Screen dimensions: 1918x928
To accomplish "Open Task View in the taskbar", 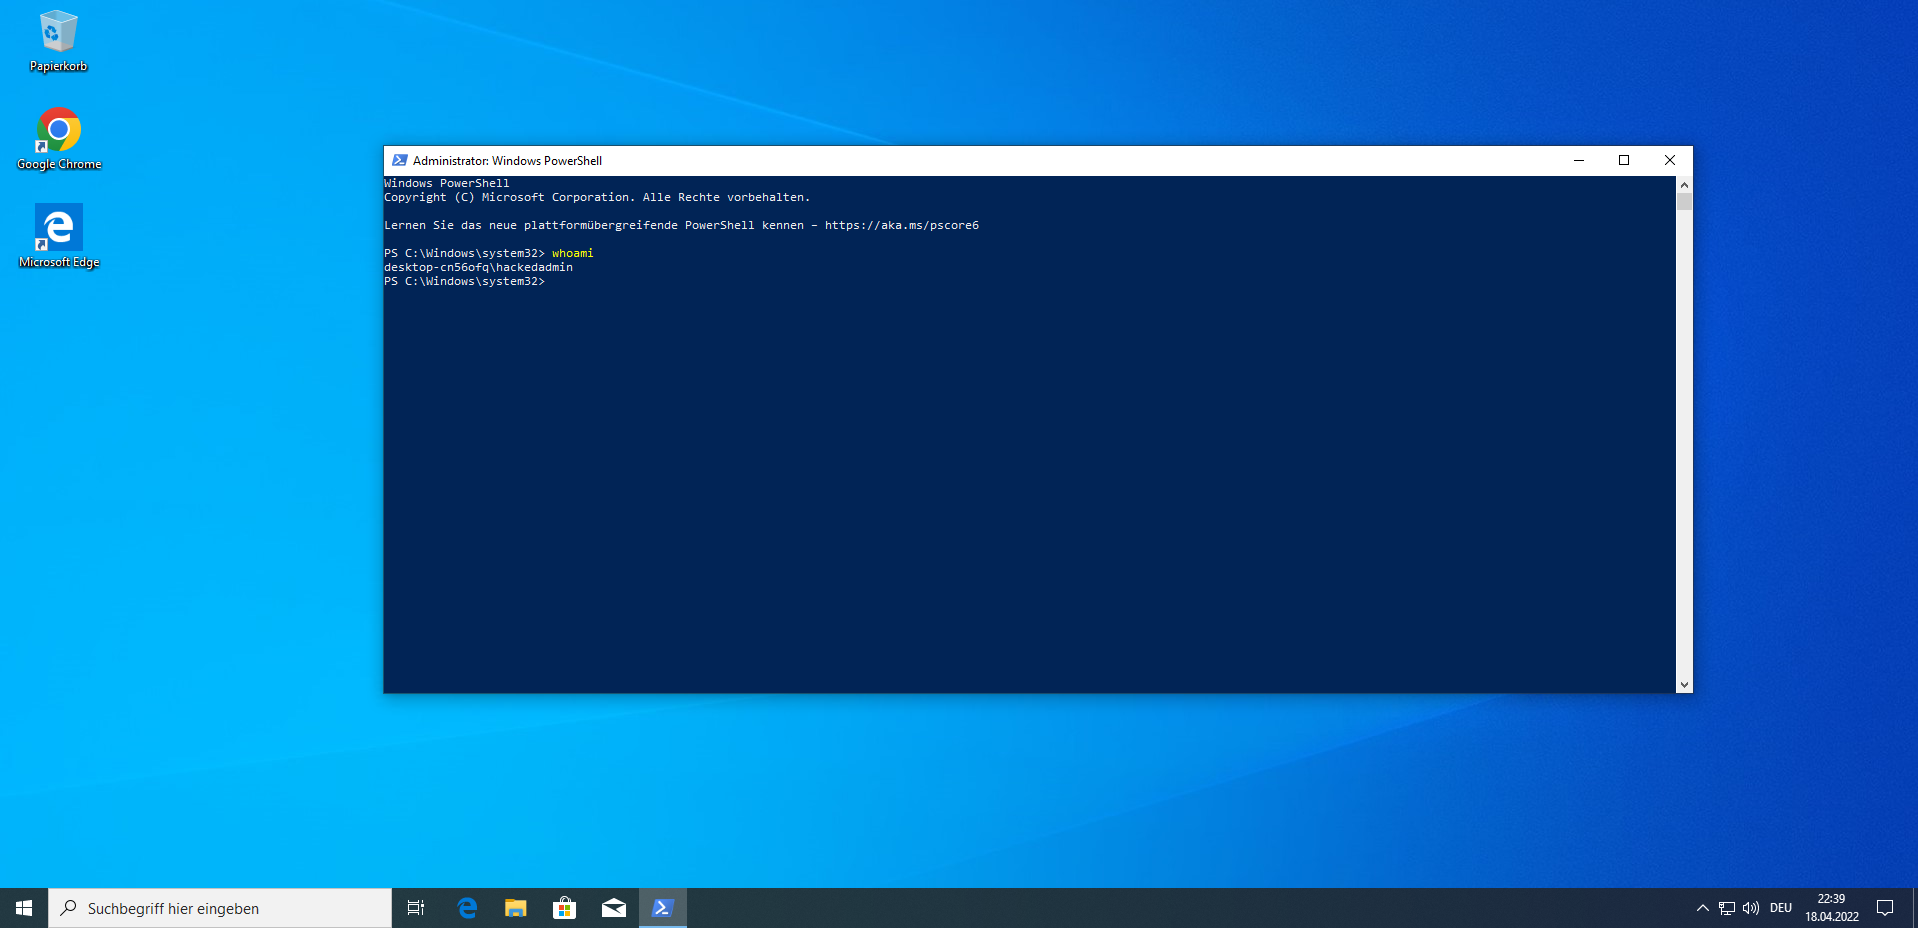I will (x=416, y=908).
